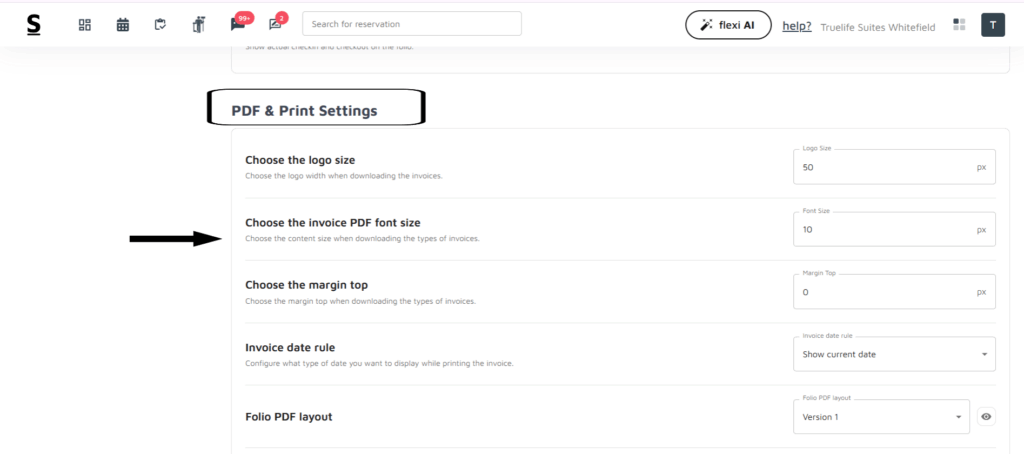1024x454 pixels.
Task: Open chat messages with 99+ badge
Action: click(x=238, y=24)
